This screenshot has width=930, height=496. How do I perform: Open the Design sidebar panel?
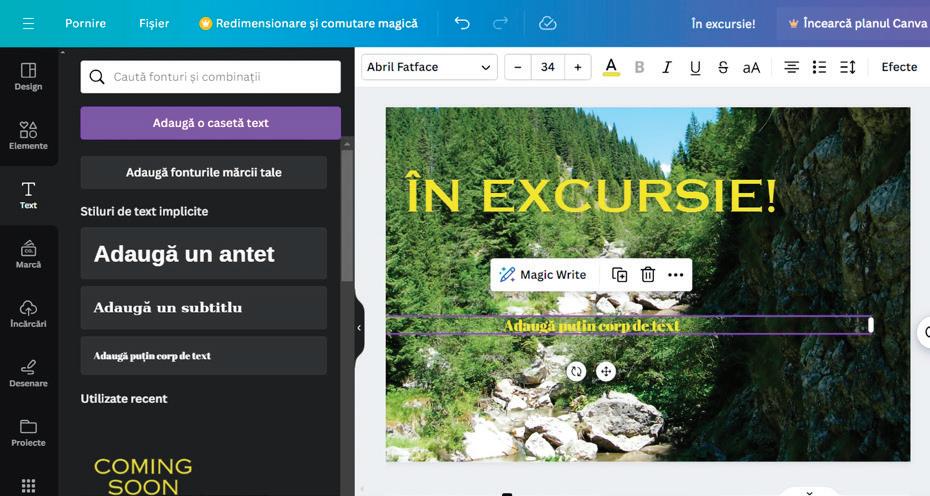(x=28, y=77)
